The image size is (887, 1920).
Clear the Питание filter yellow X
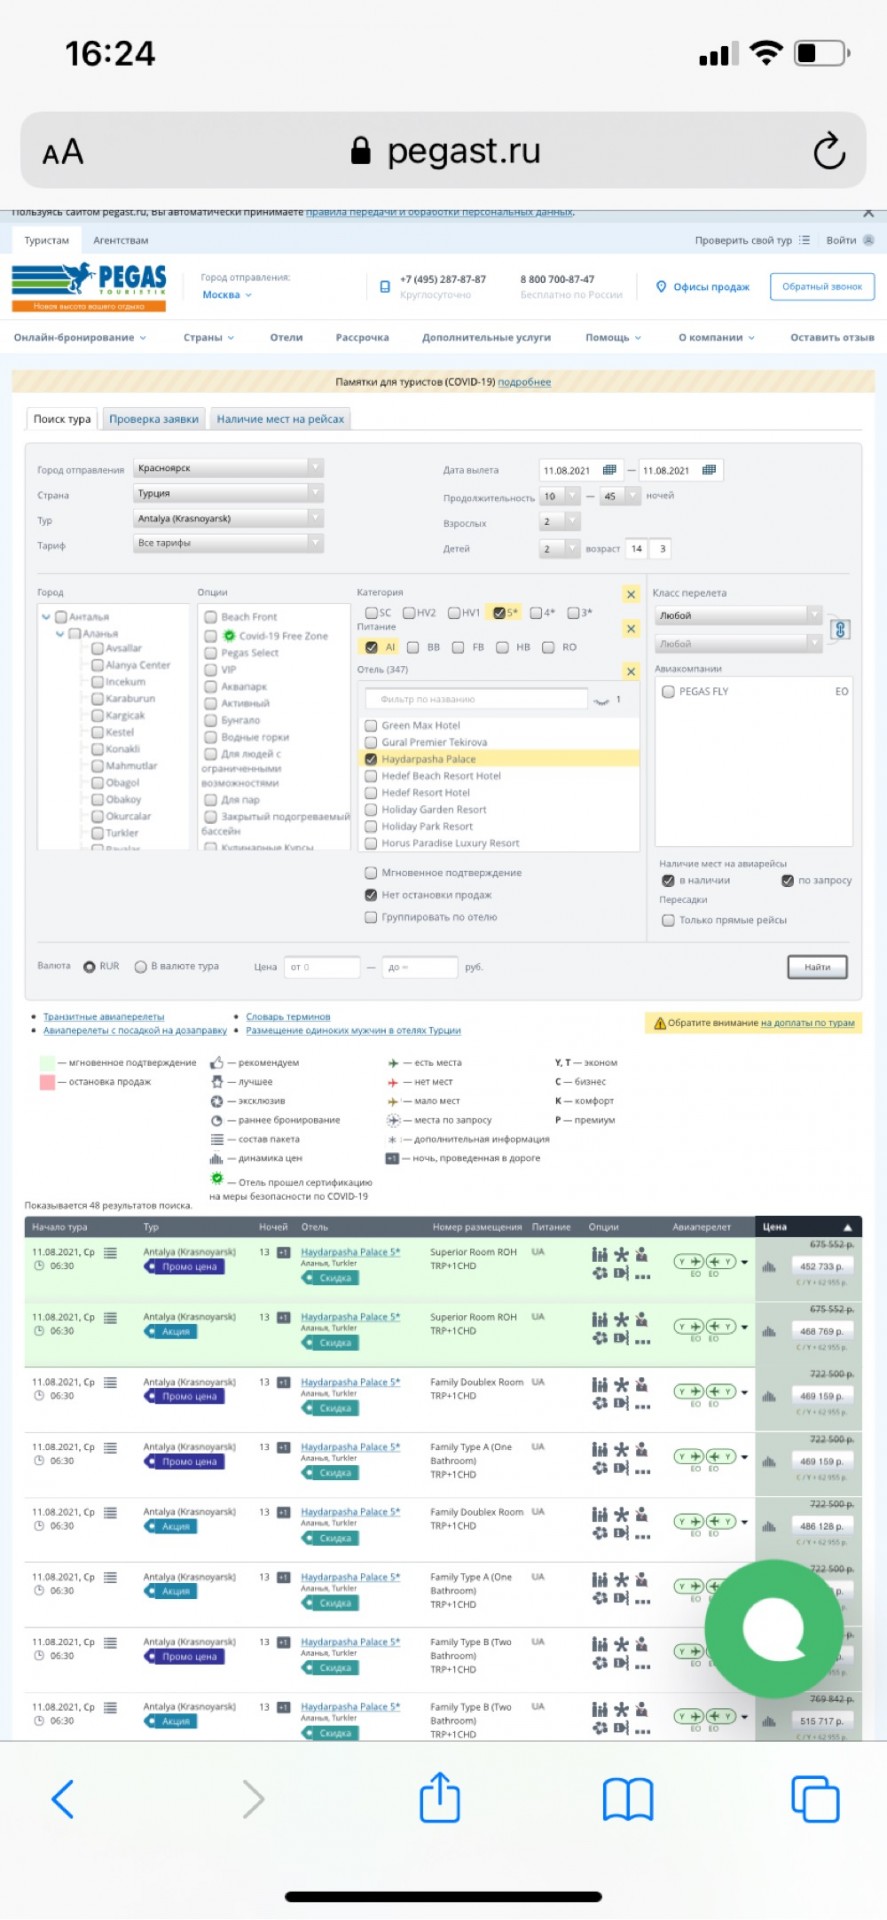click(x=631, y=629)
